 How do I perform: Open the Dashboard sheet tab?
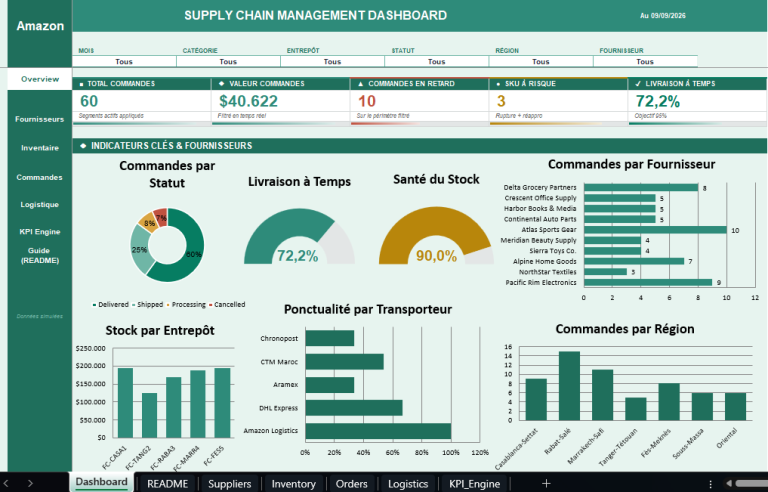coord(101,482)
